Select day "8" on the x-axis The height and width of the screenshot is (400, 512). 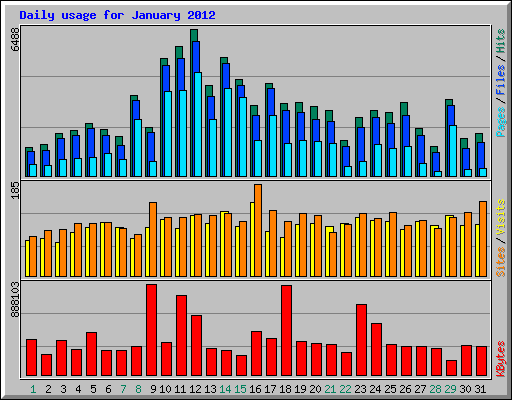(x=138, y=389)
